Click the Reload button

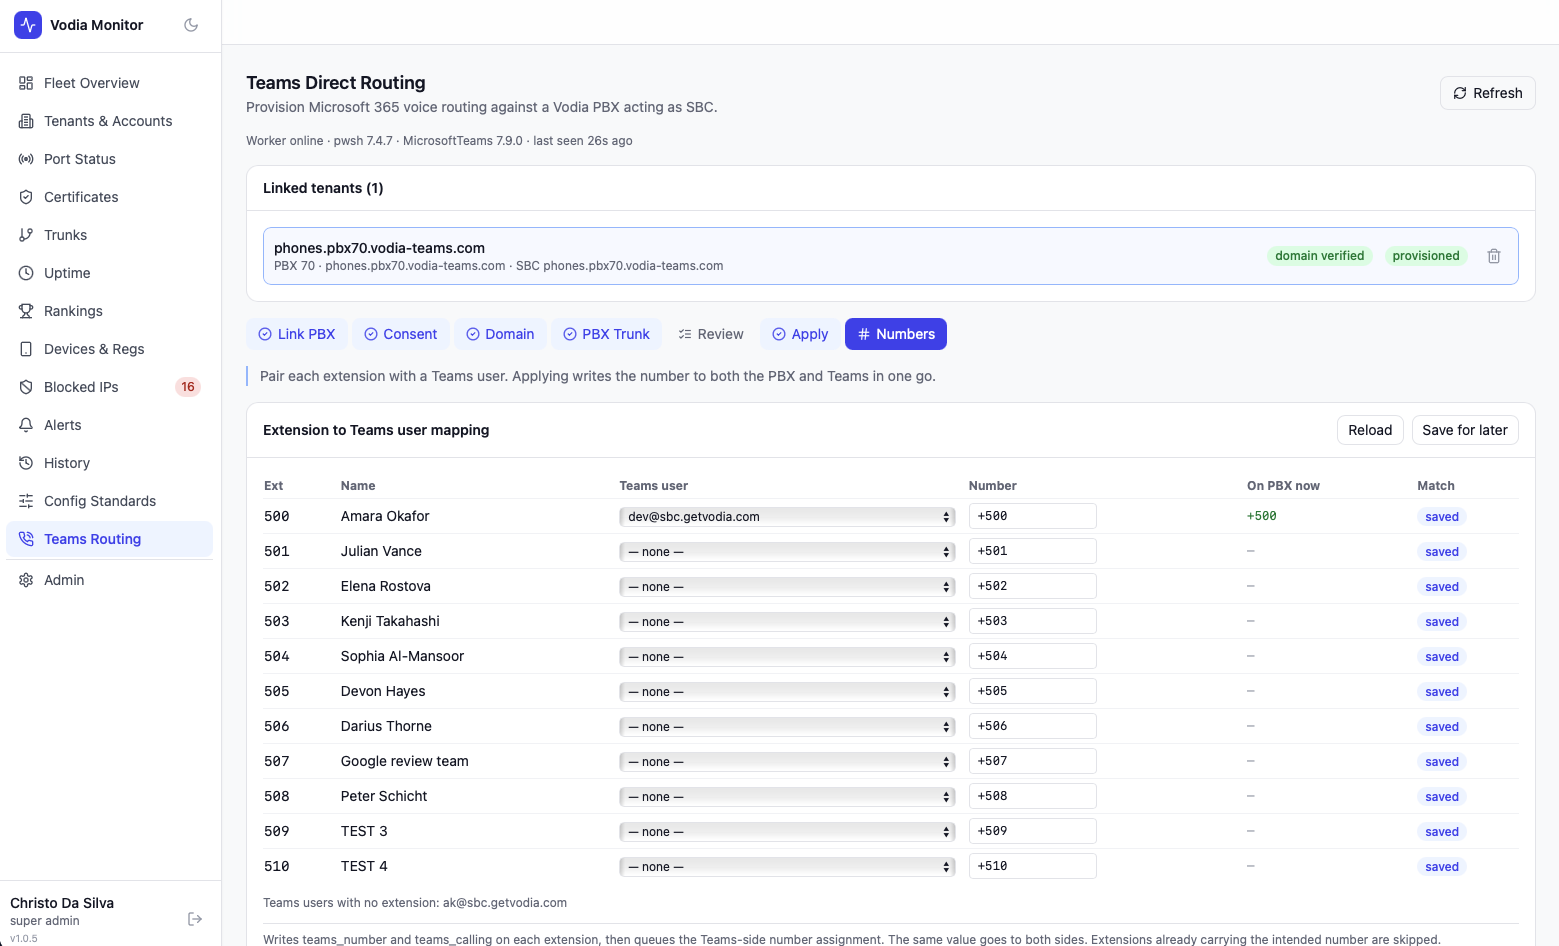(1370, 430)
